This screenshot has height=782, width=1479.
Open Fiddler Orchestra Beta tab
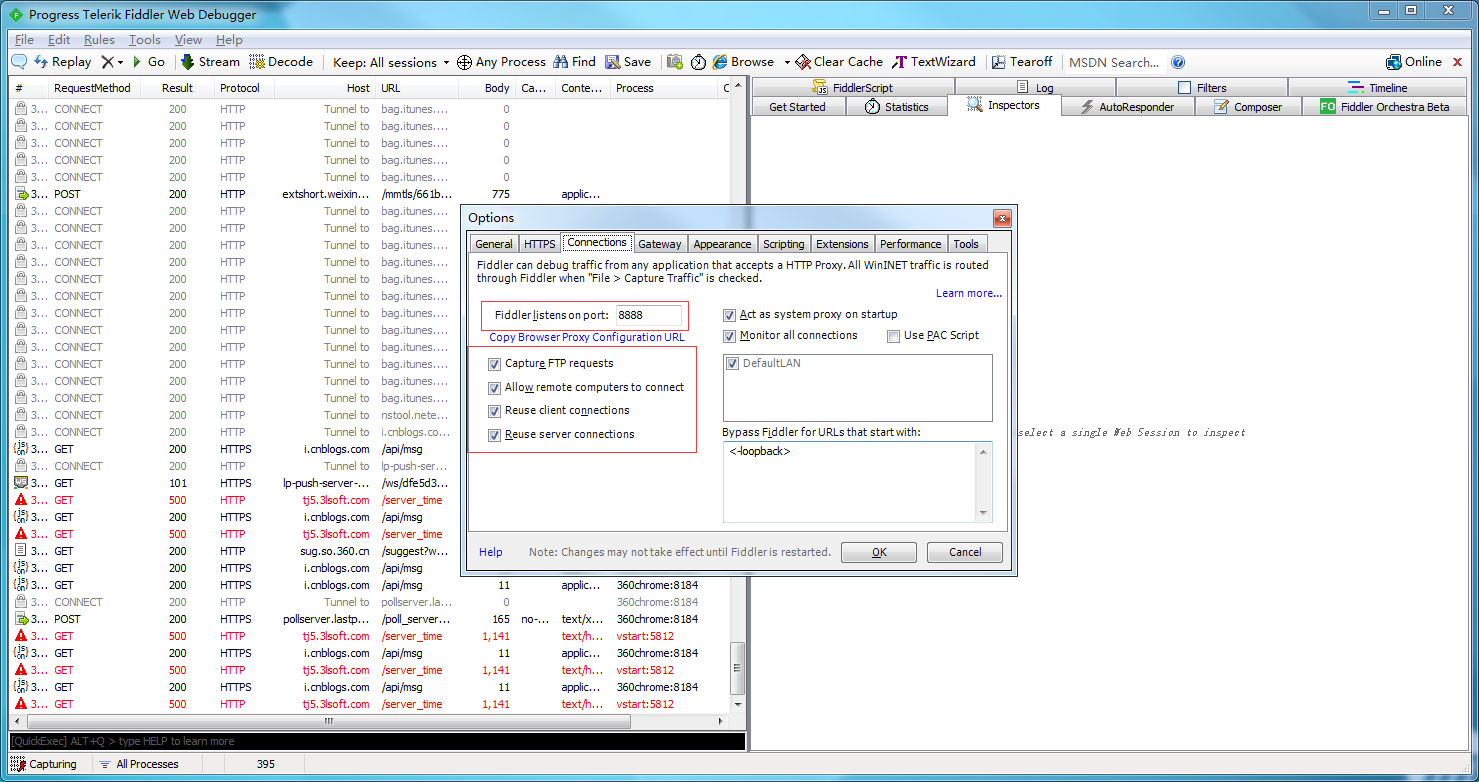(x=1384, y=107)
